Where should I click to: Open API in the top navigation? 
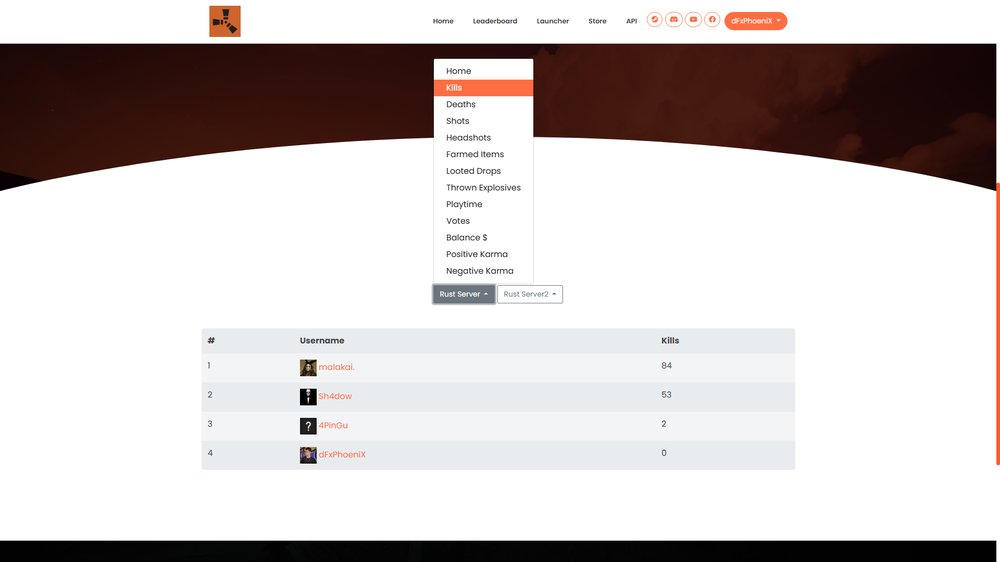coord(631,21)
